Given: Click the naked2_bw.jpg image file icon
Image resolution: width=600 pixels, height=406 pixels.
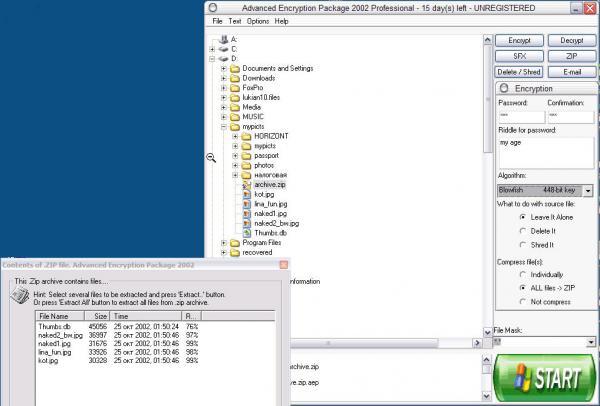Looking at the screenshot, I should 247,223.
